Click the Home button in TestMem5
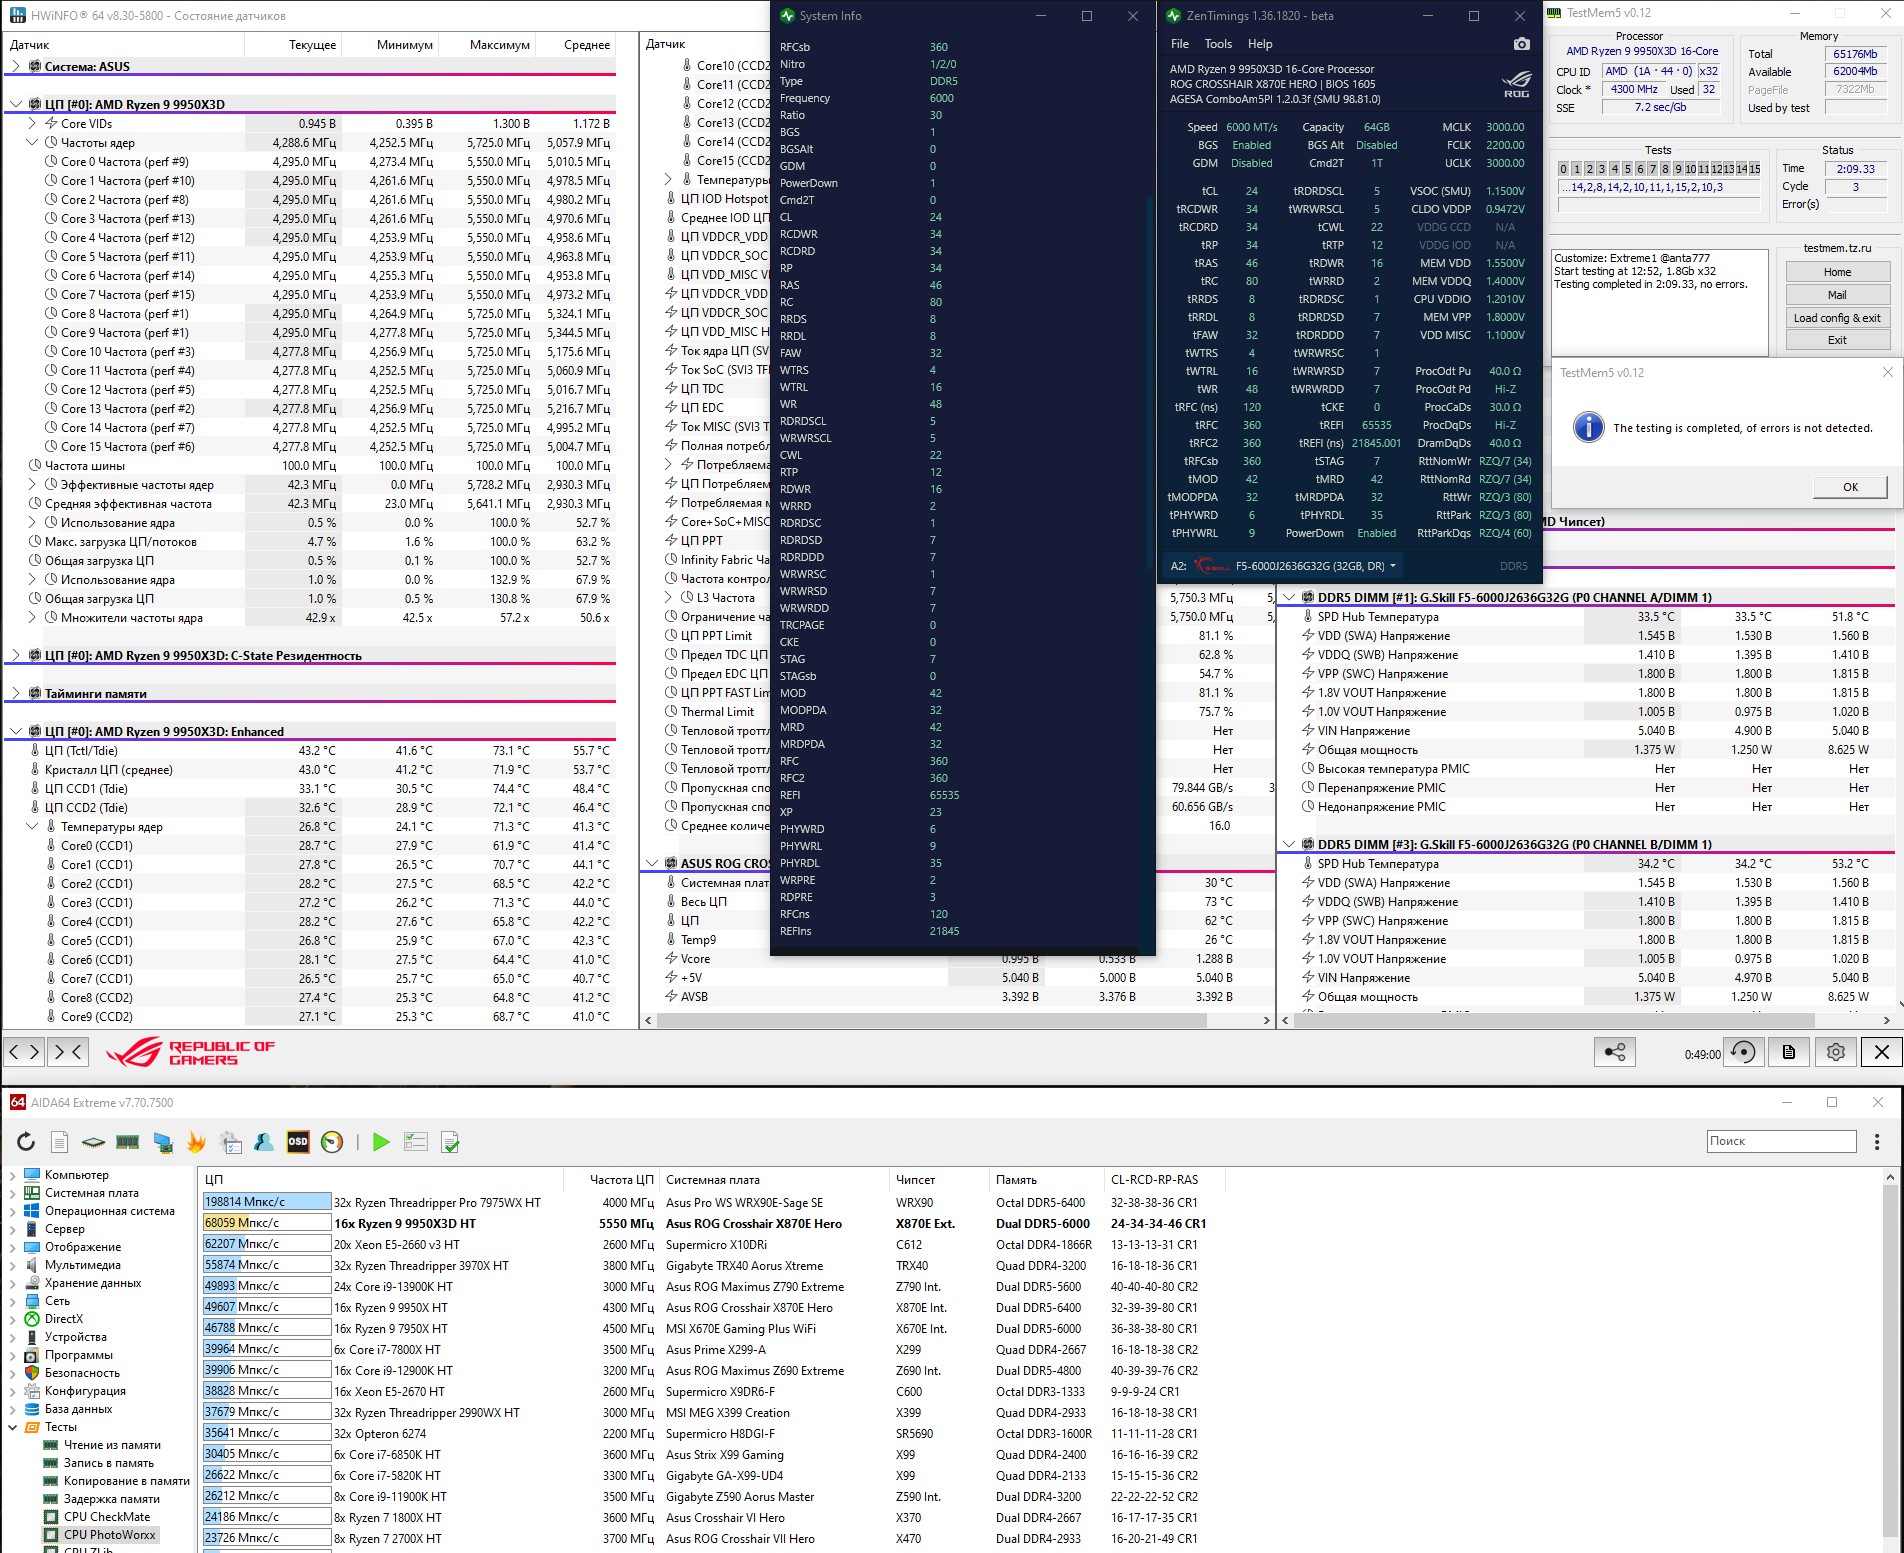This screenshot has height=1553, width=1904. [x=1837, y=272]
